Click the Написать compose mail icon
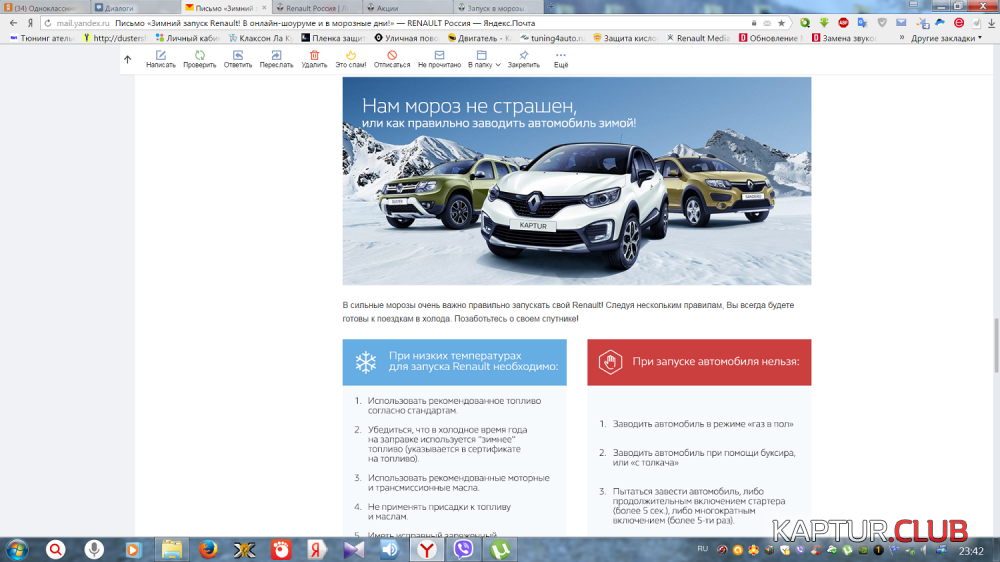 click(160, 59)
